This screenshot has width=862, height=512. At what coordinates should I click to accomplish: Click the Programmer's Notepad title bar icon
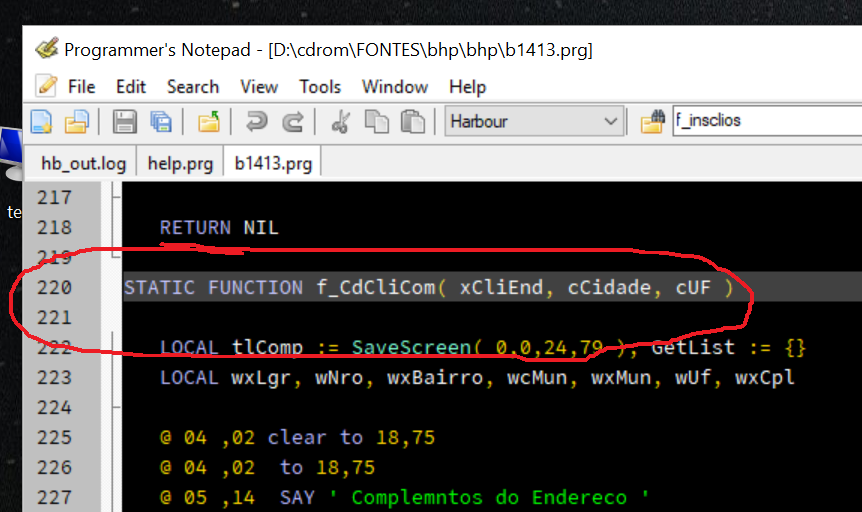pos(47,48)
